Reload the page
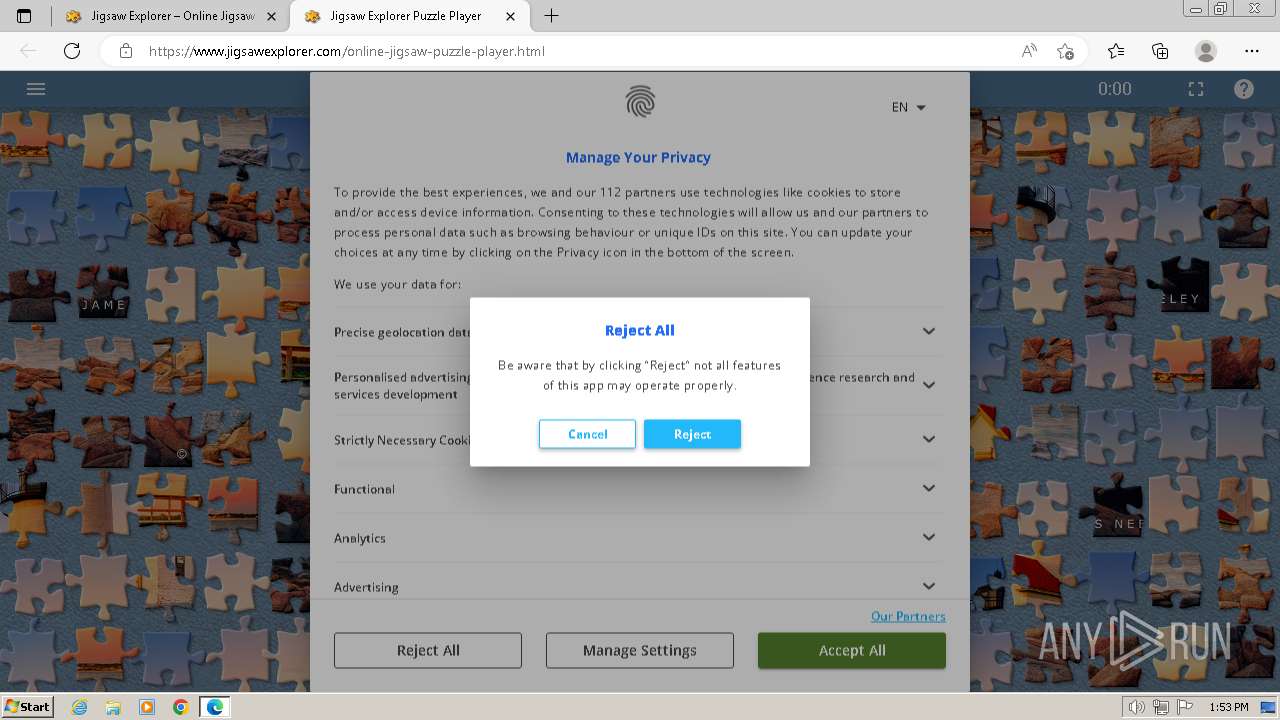Image resolution: width=1280 pixels, height=720 pixels. pos(72,51)
